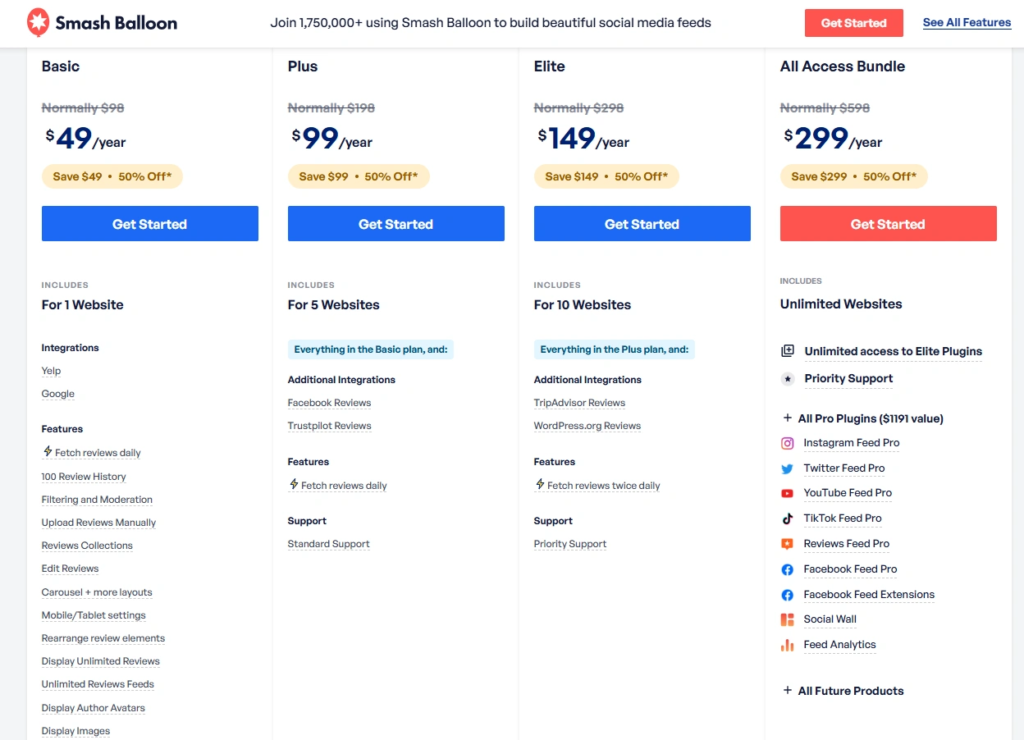Click the Instagram Feed Pro icon
The image size is (1024, 740).
click(x=787, y=443)
